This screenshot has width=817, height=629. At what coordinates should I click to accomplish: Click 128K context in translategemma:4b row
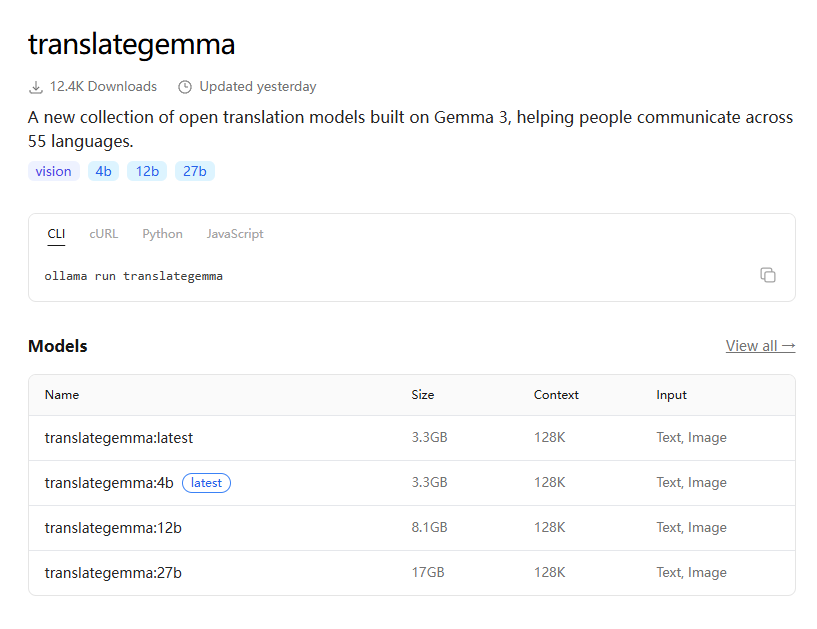549,482
